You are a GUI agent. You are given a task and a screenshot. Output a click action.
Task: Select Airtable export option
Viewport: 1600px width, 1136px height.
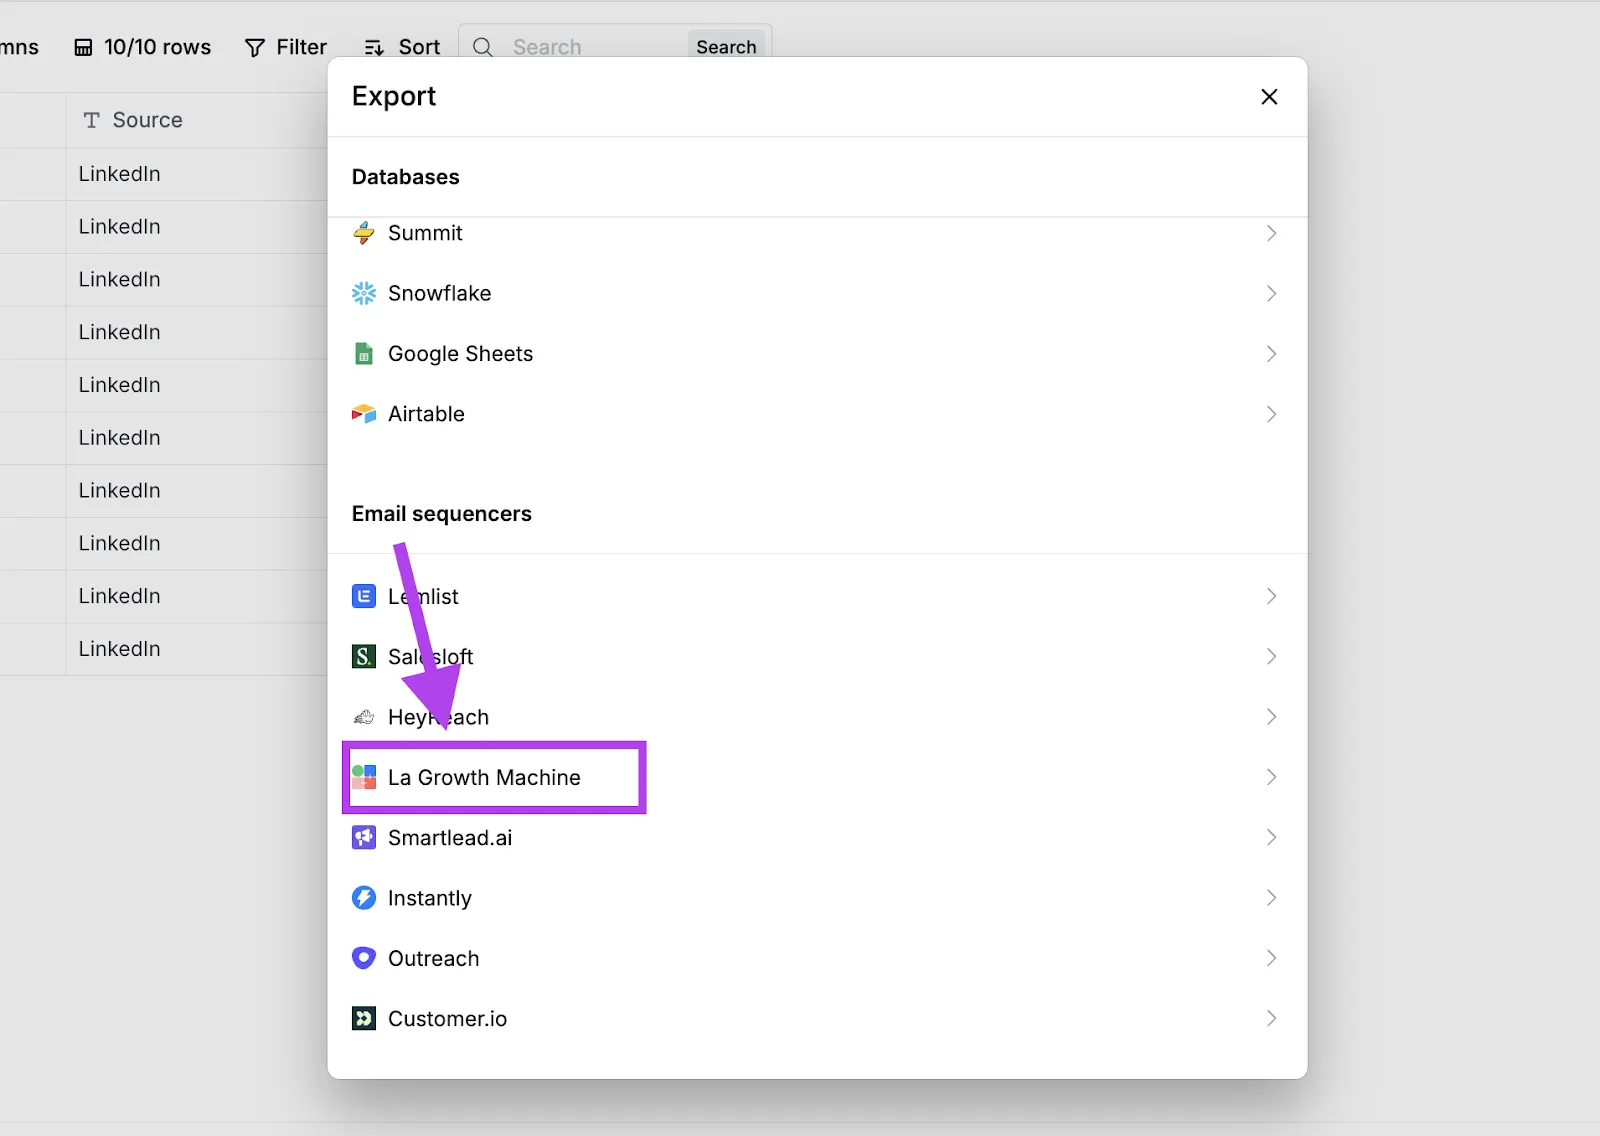point(817,414)
